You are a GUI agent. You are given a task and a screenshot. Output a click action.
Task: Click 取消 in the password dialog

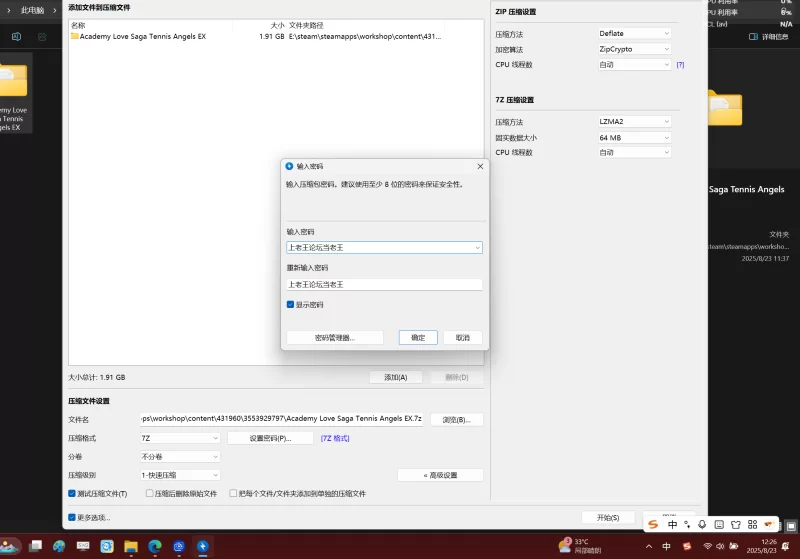click(462, 338)
